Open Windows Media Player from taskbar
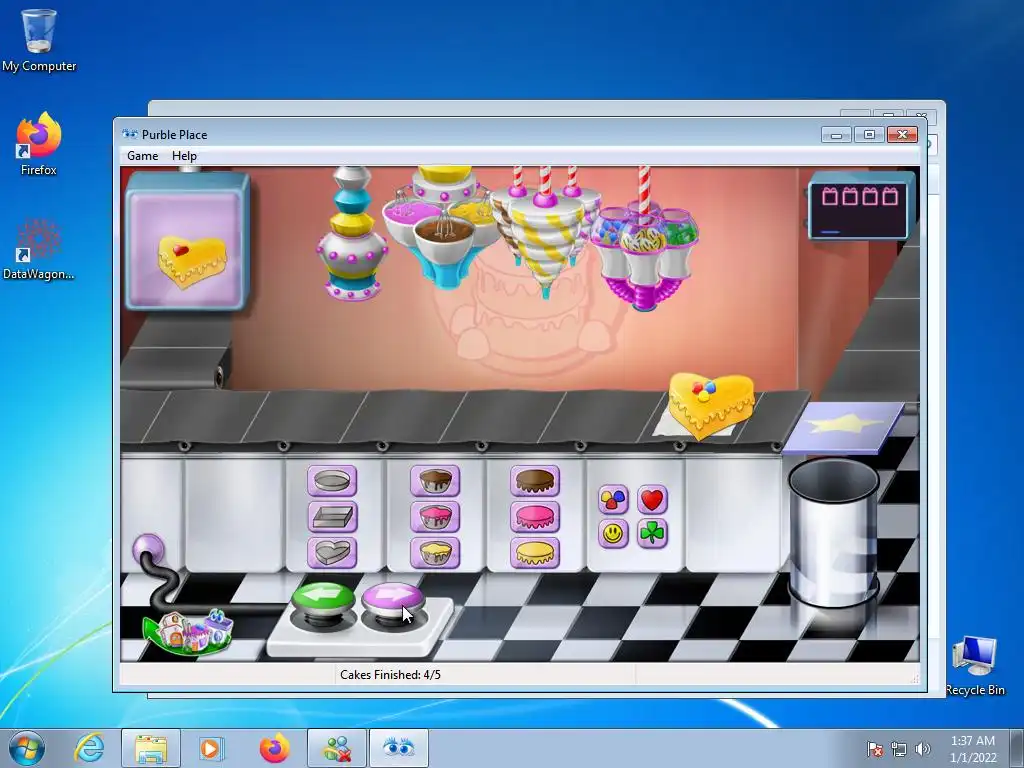The width and height of the screenshot is (1024, 768). coord(211,748)
